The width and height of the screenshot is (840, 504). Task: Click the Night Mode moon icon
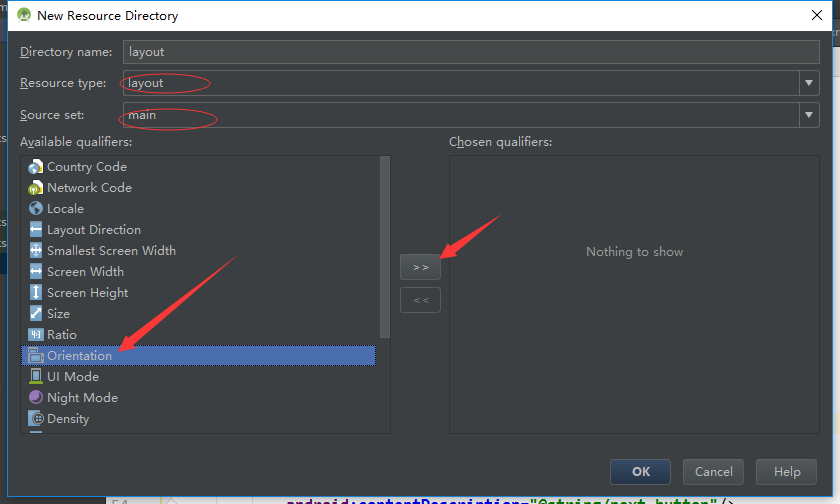35,397
